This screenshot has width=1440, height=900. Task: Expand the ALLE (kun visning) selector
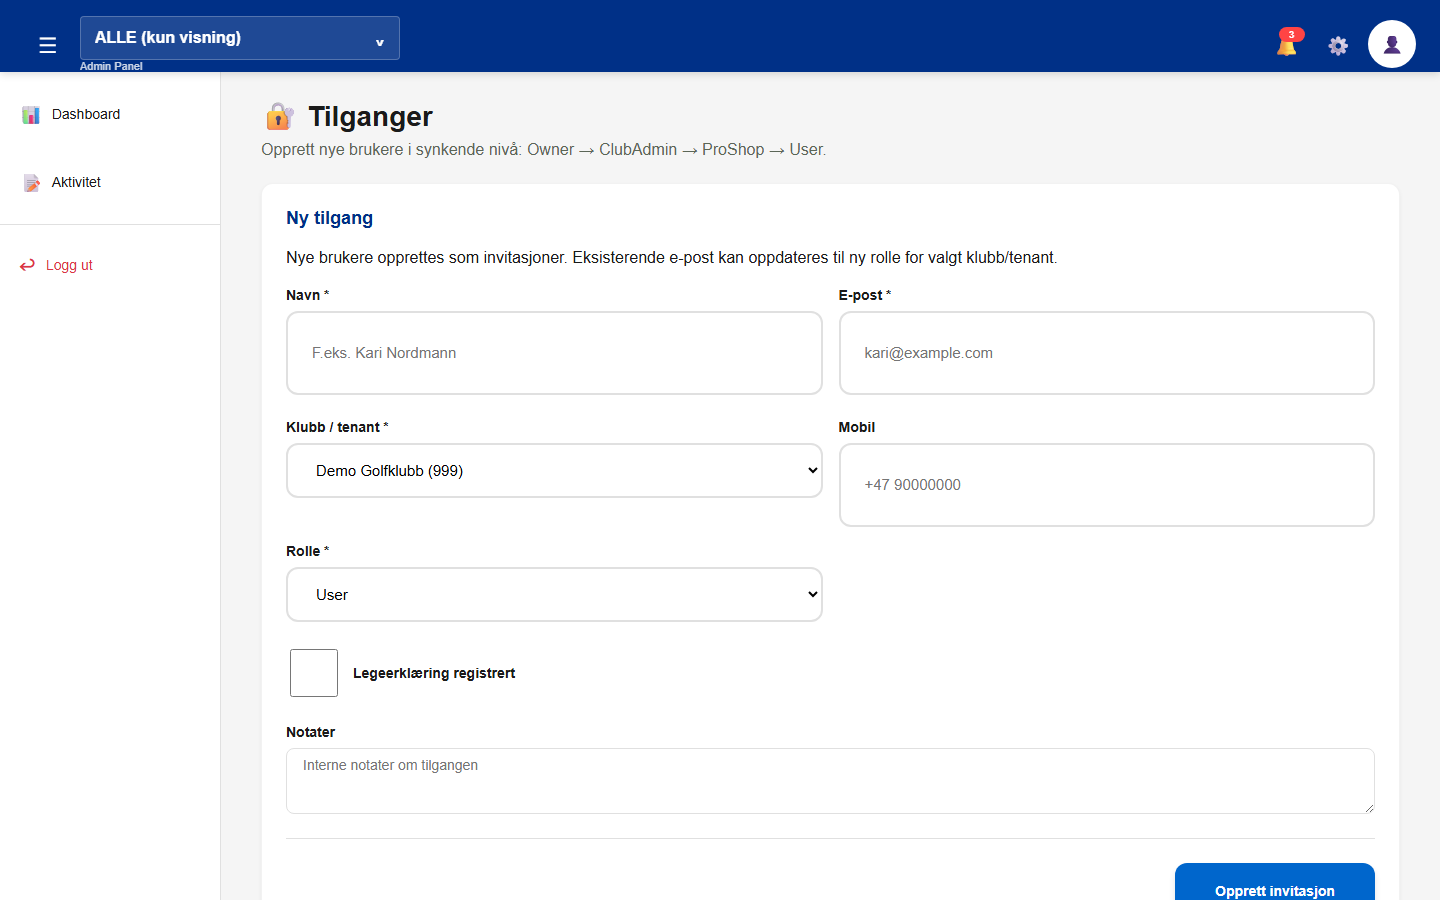click(x=240, y=38)
